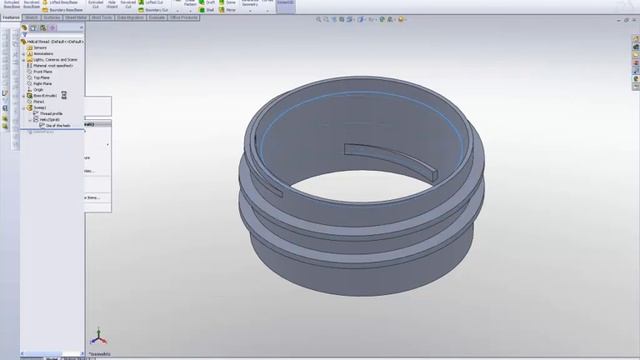Open the DimXpertManager tab
640x360 pixels.
[x=52, y=28]
